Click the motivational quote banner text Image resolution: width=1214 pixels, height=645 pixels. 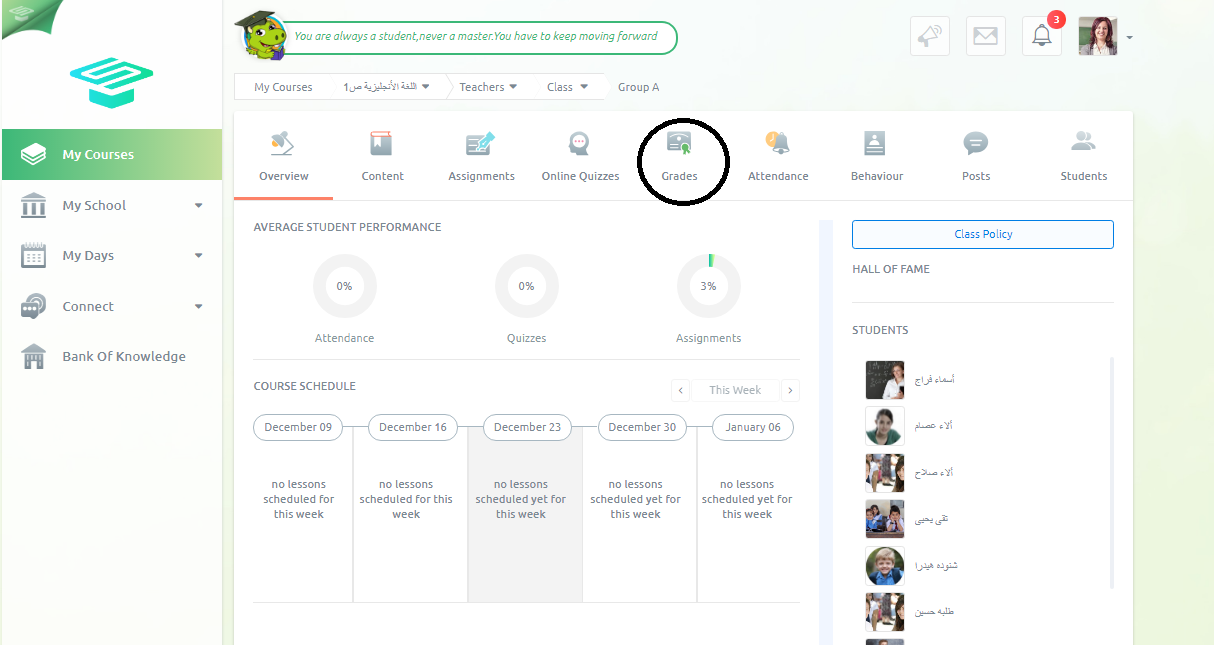[475, 36]
